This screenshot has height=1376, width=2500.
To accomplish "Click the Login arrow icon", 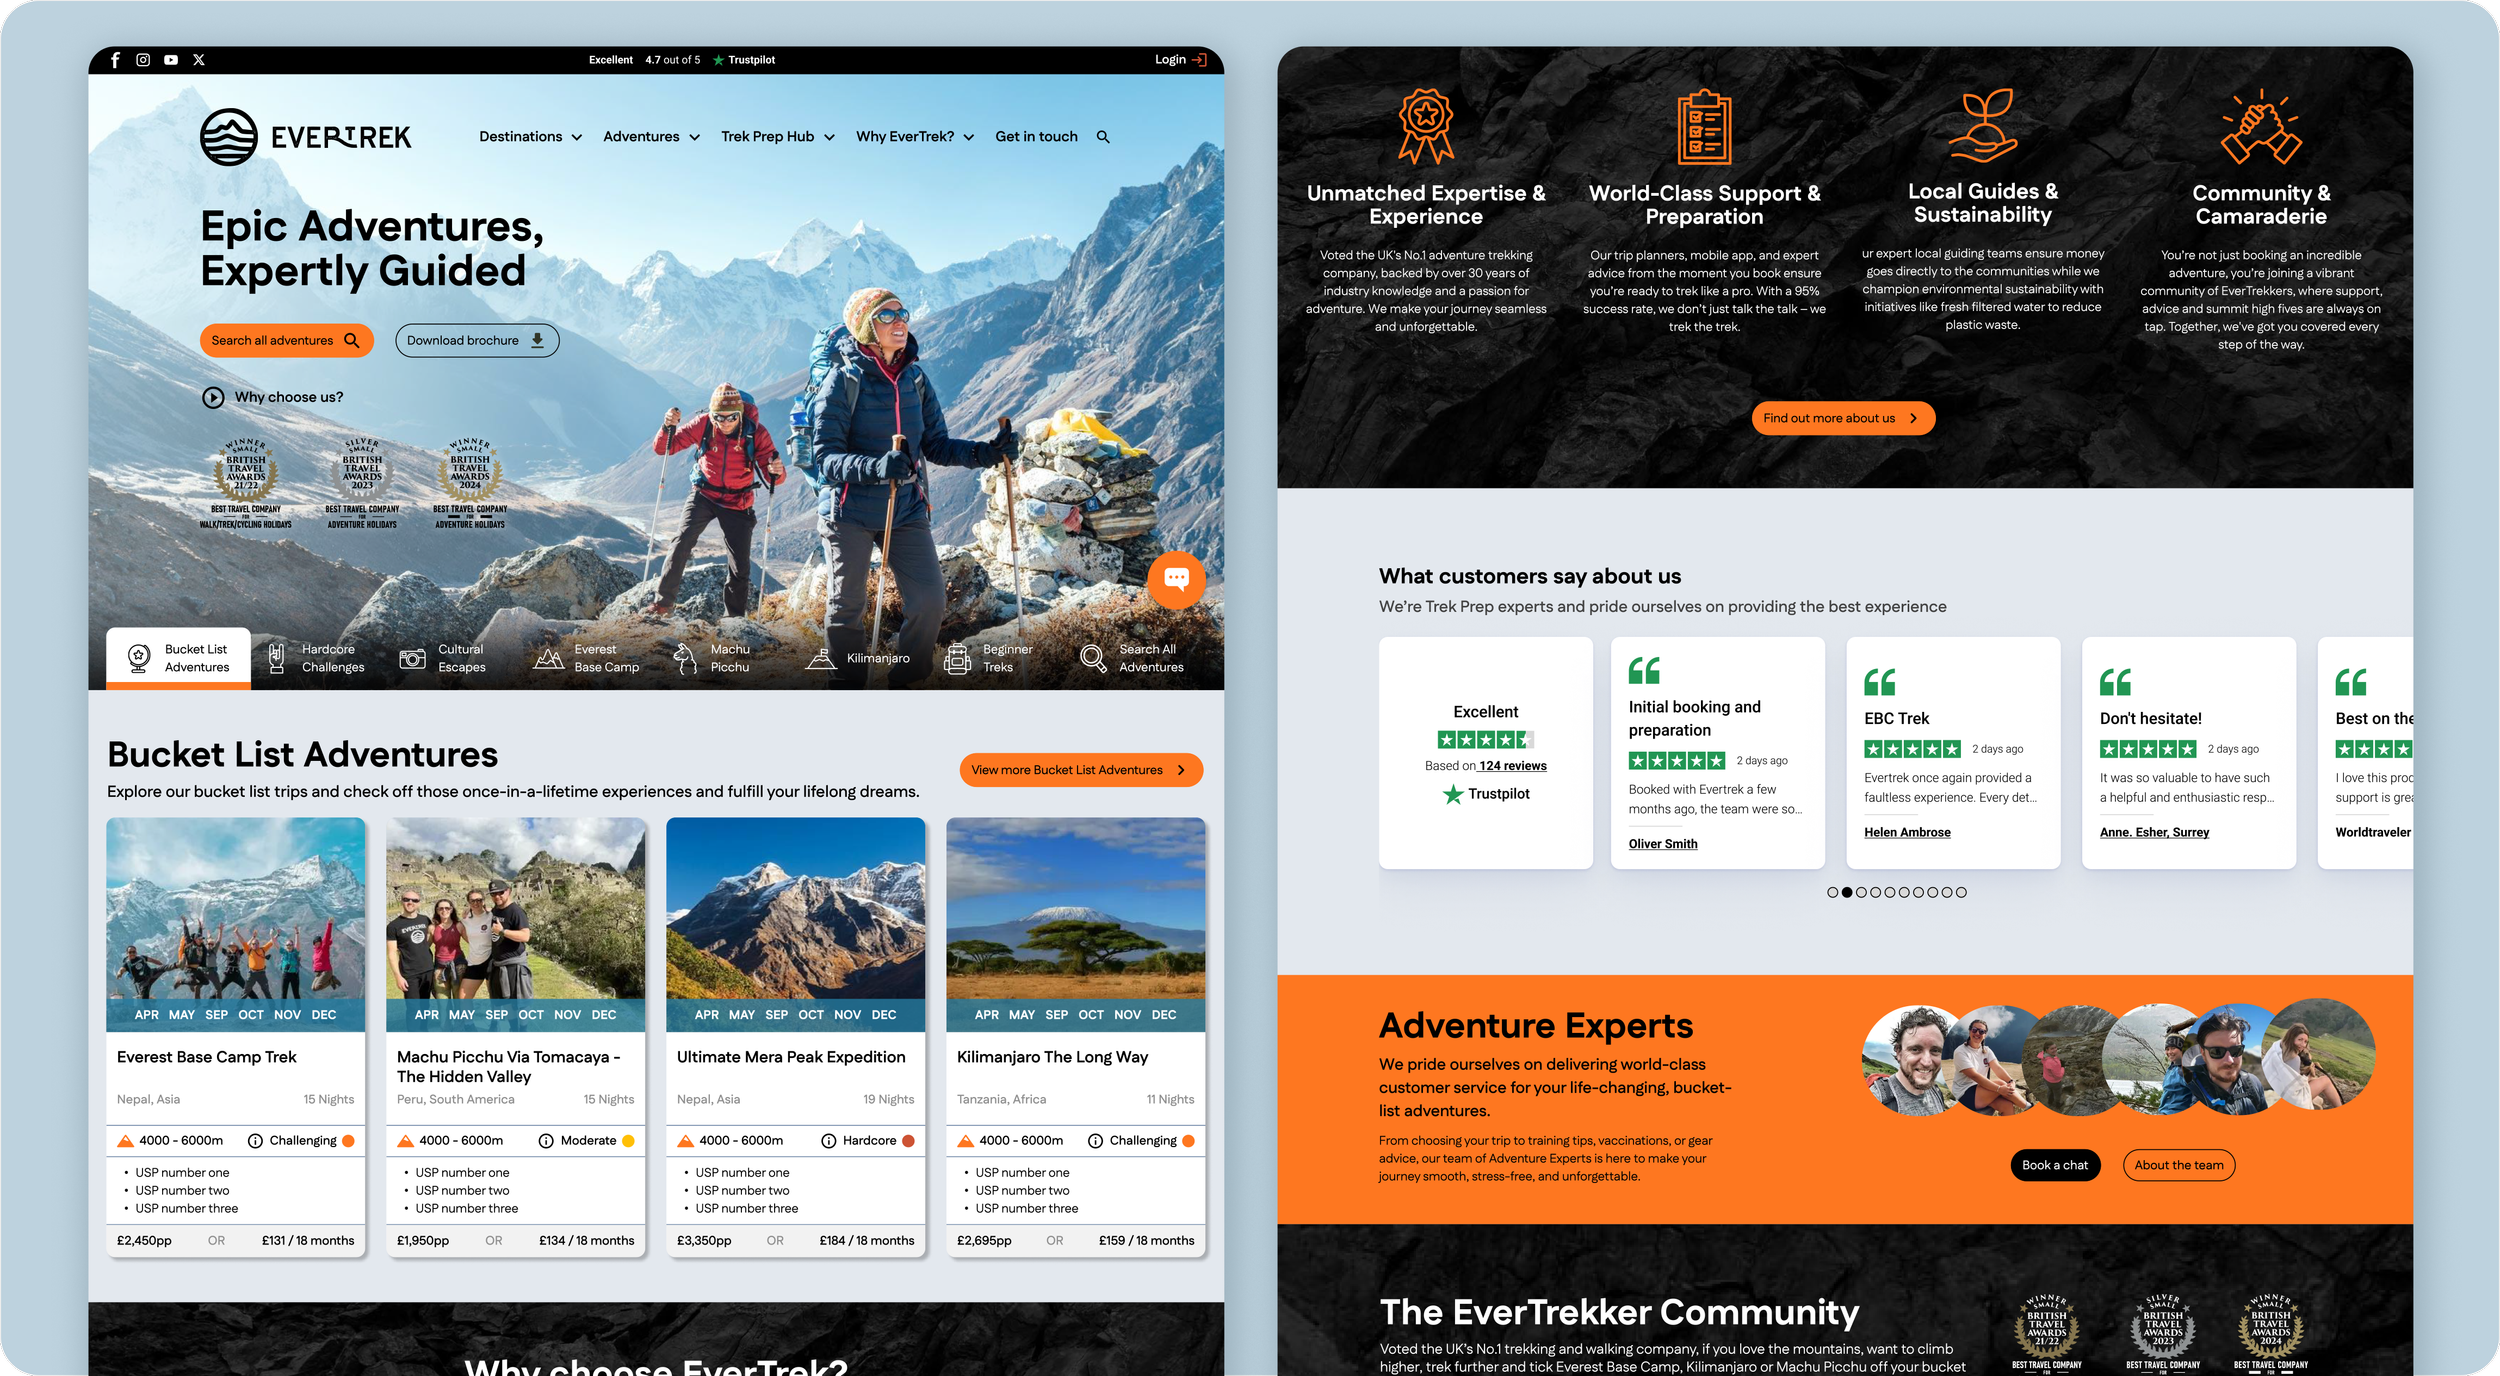I will pos(1200,60).
